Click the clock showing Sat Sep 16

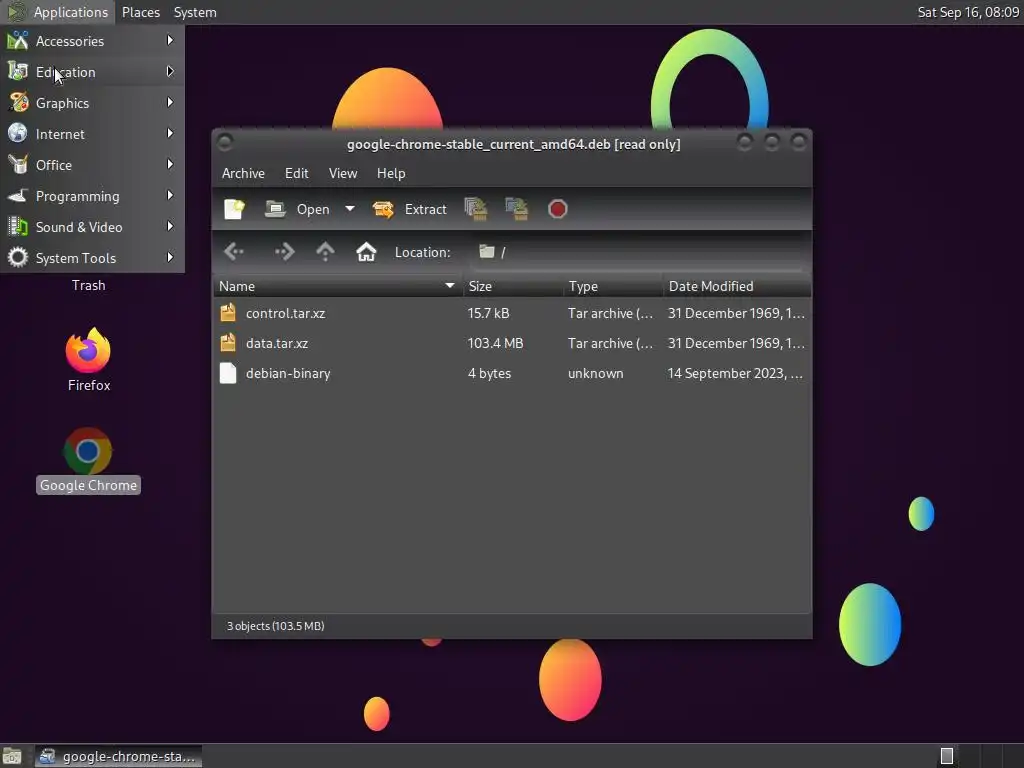click(968, 12)
